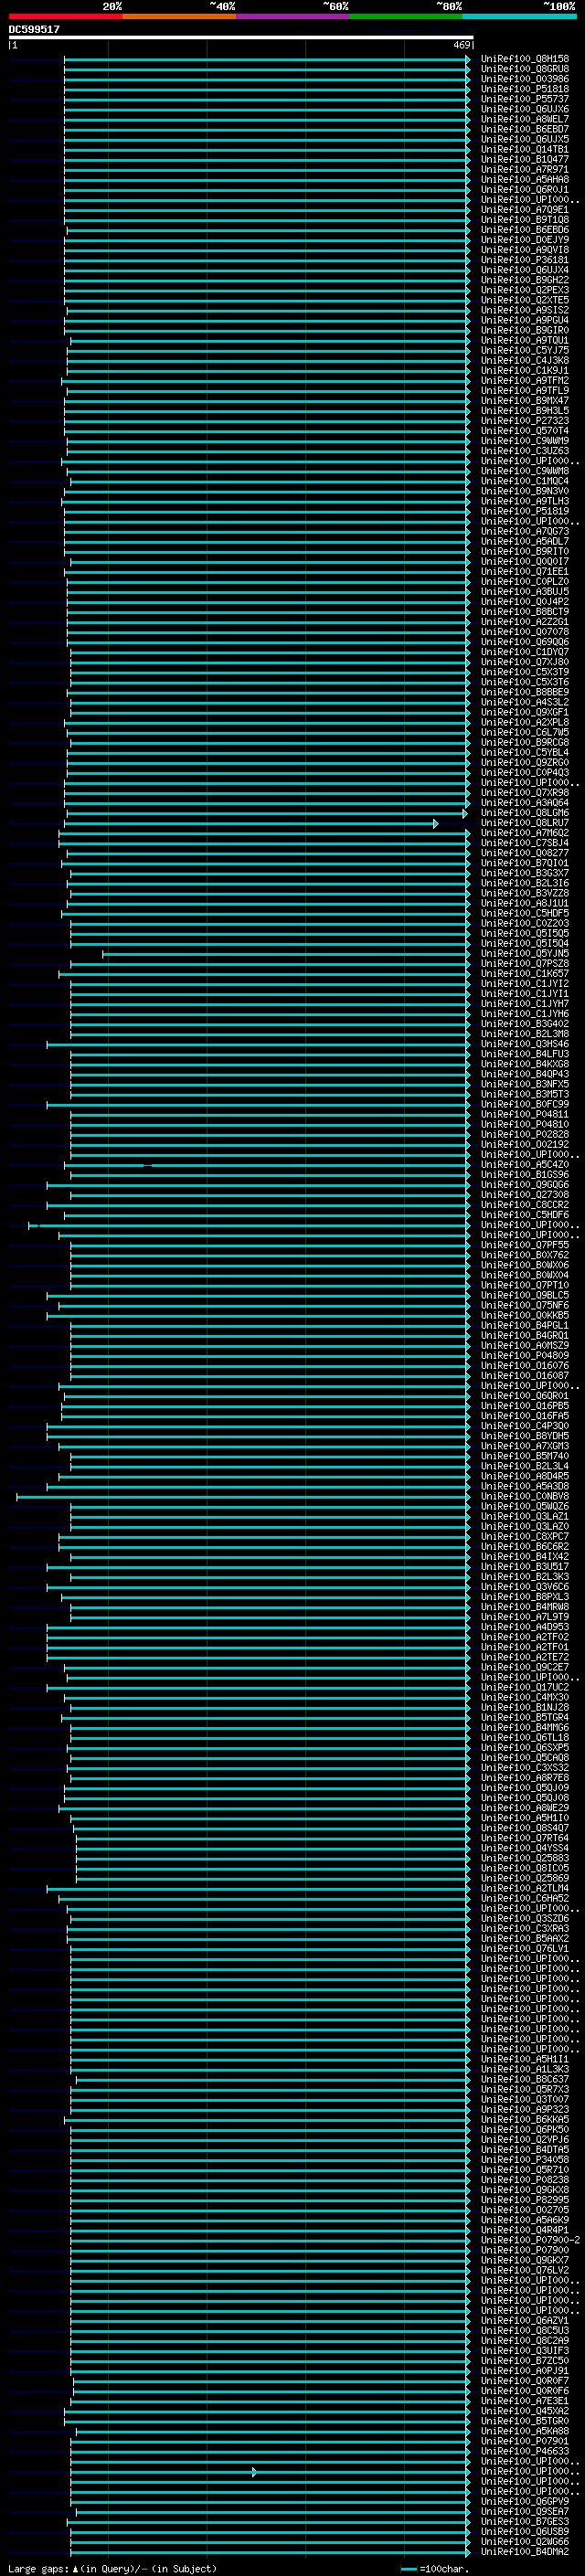Select label UniRef100_C7SBJ4

point(524,843)
